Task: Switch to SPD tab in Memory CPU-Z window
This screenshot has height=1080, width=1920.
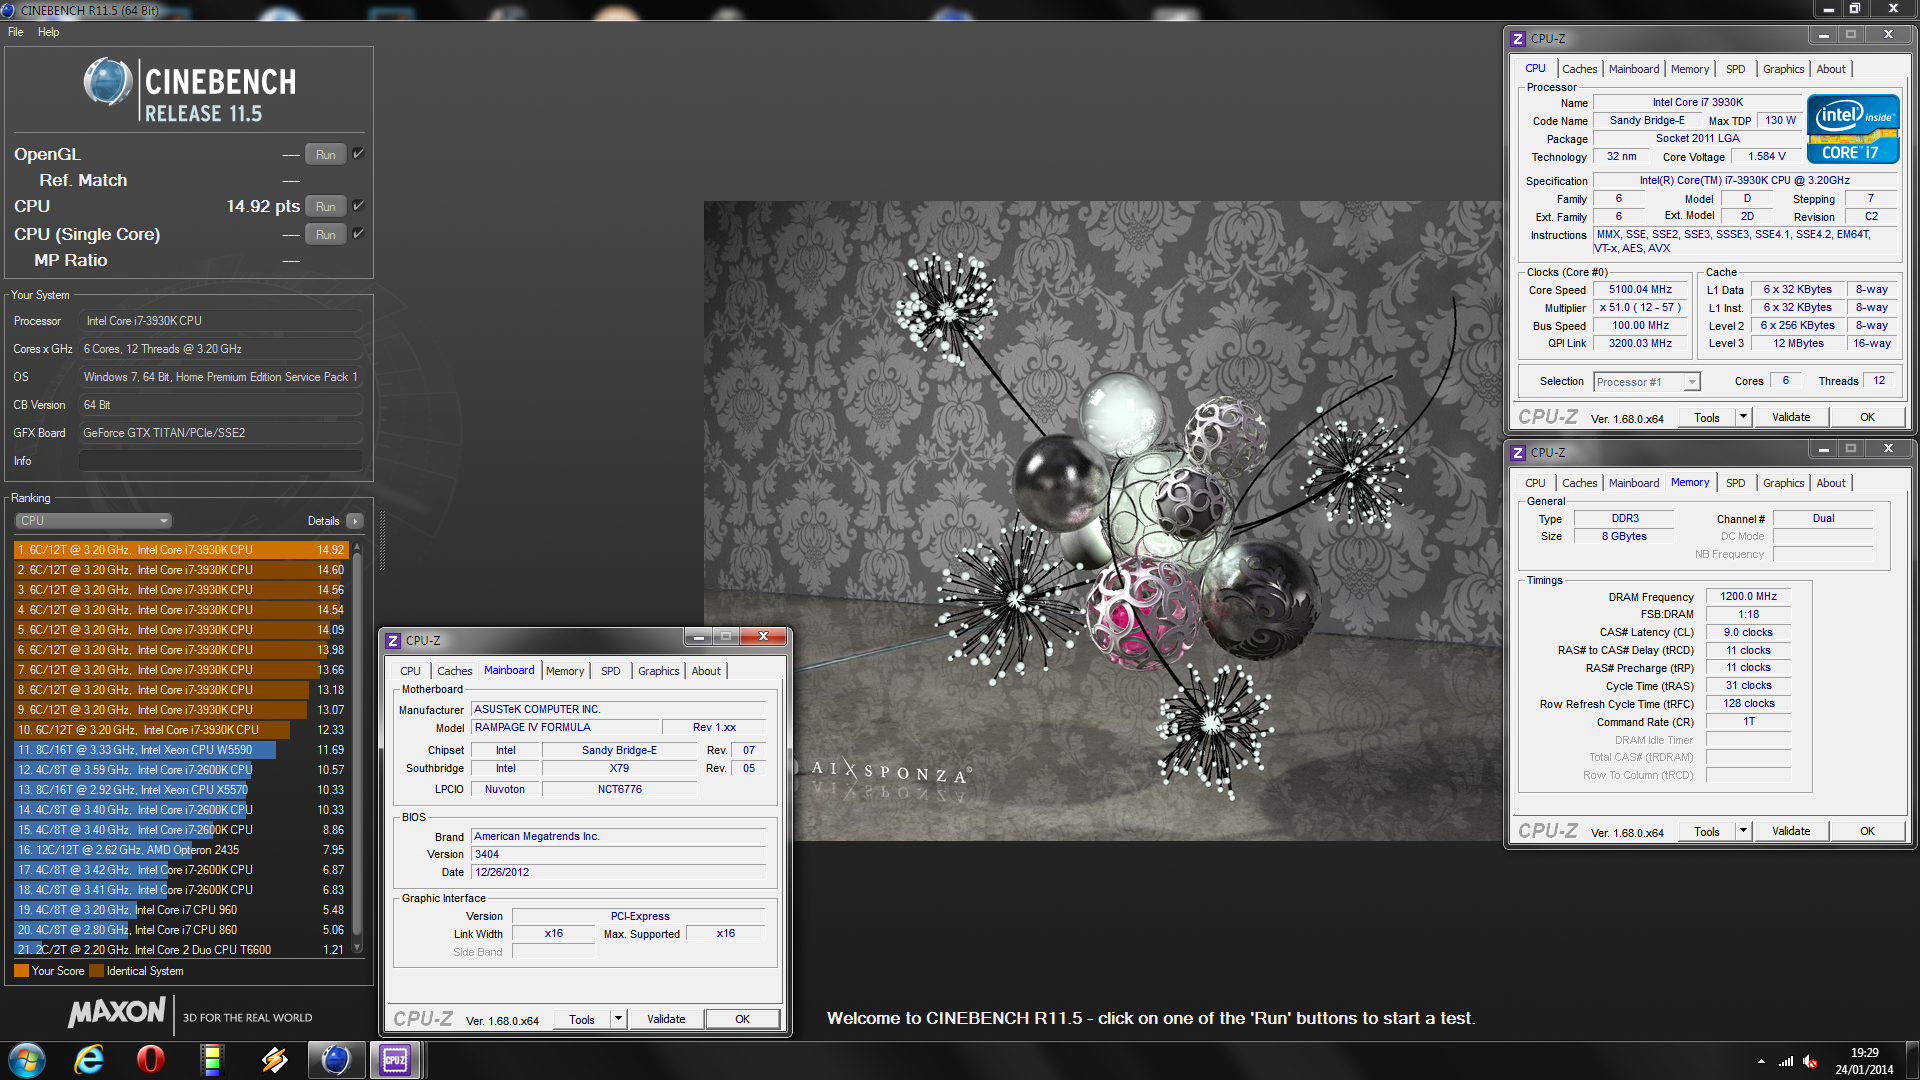Action: [1736, 483]
